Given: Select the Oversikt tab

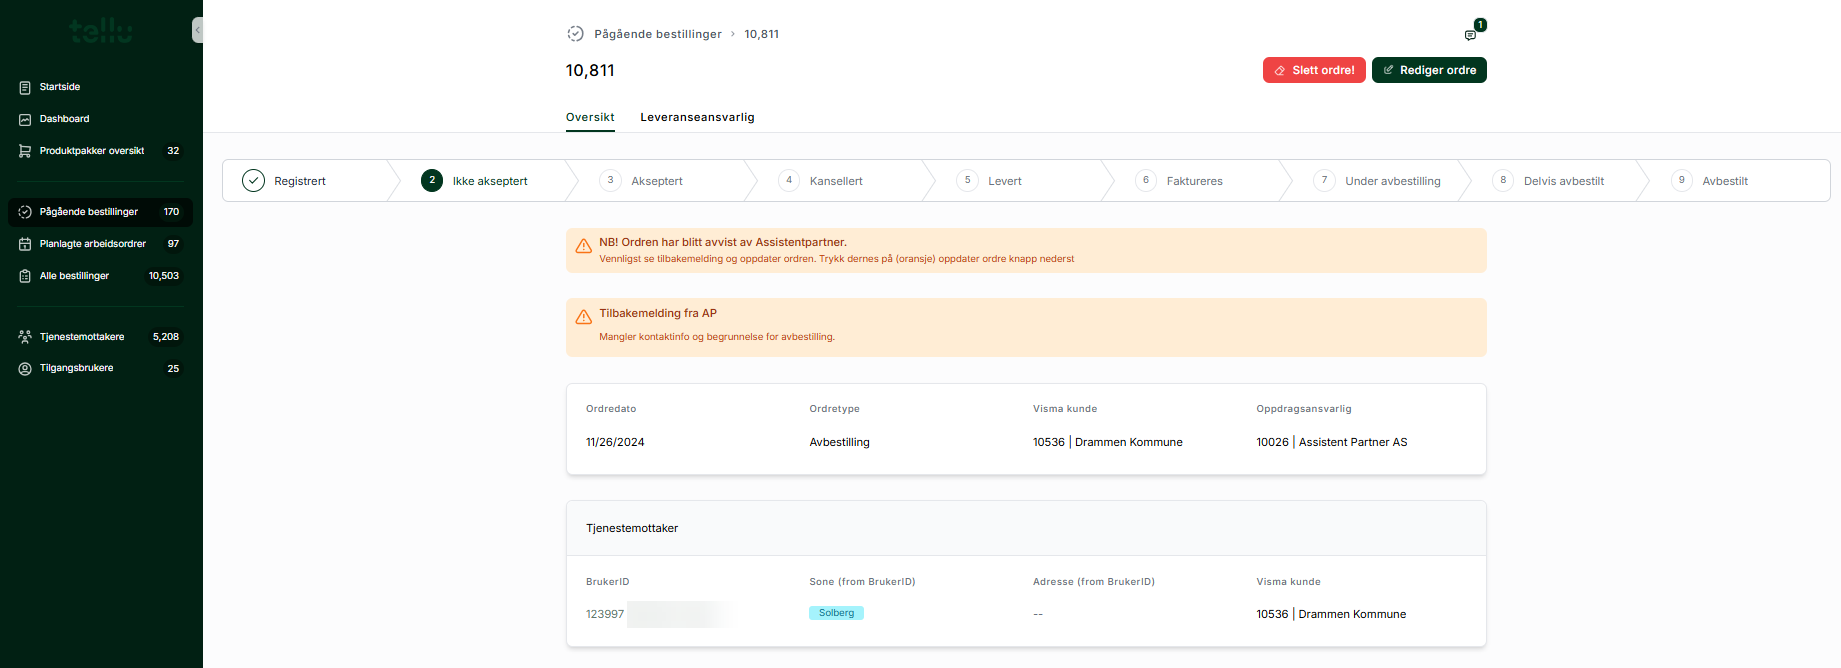Looking at the screenshot, I should coord(590,117).
